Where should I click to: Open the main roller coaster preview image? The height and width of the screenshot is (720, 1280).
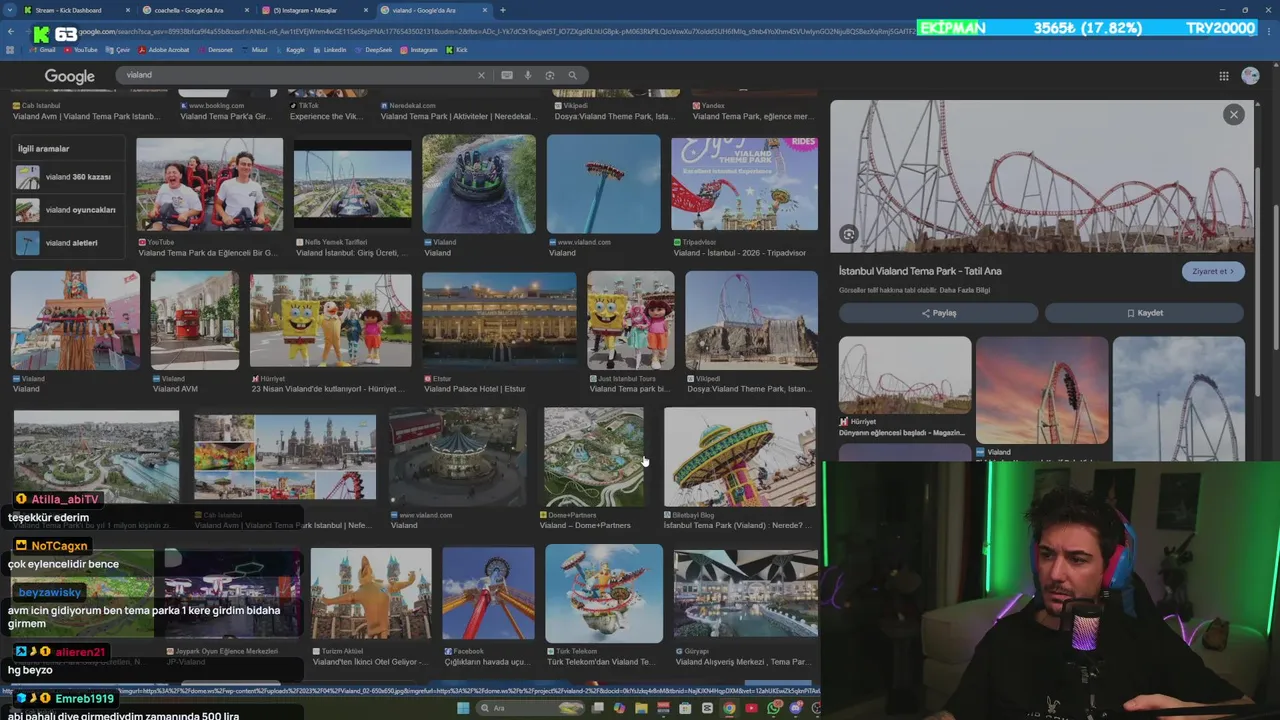coord(1042,176)
